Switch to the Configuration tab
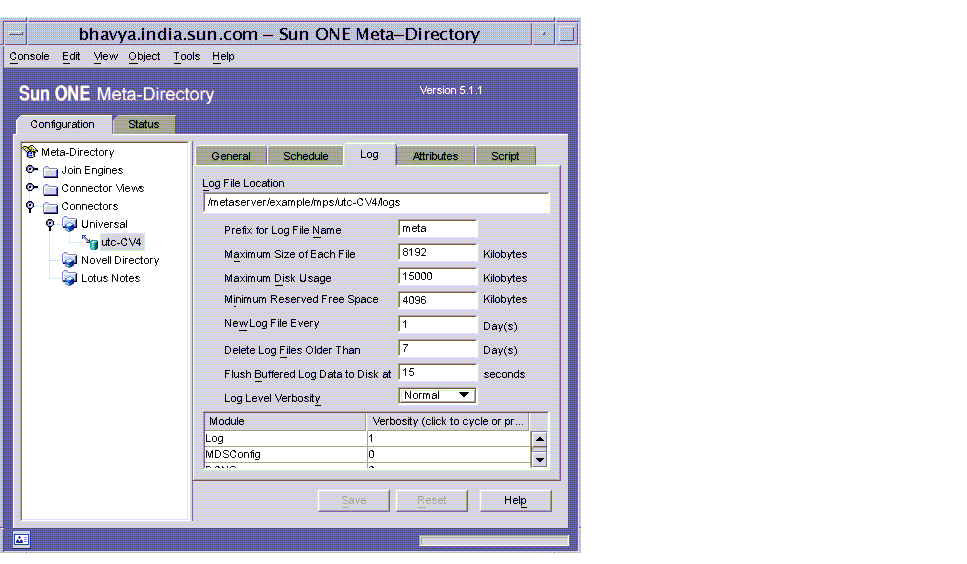967x564 pixels. pyautogui.click(x=63, y=124)
